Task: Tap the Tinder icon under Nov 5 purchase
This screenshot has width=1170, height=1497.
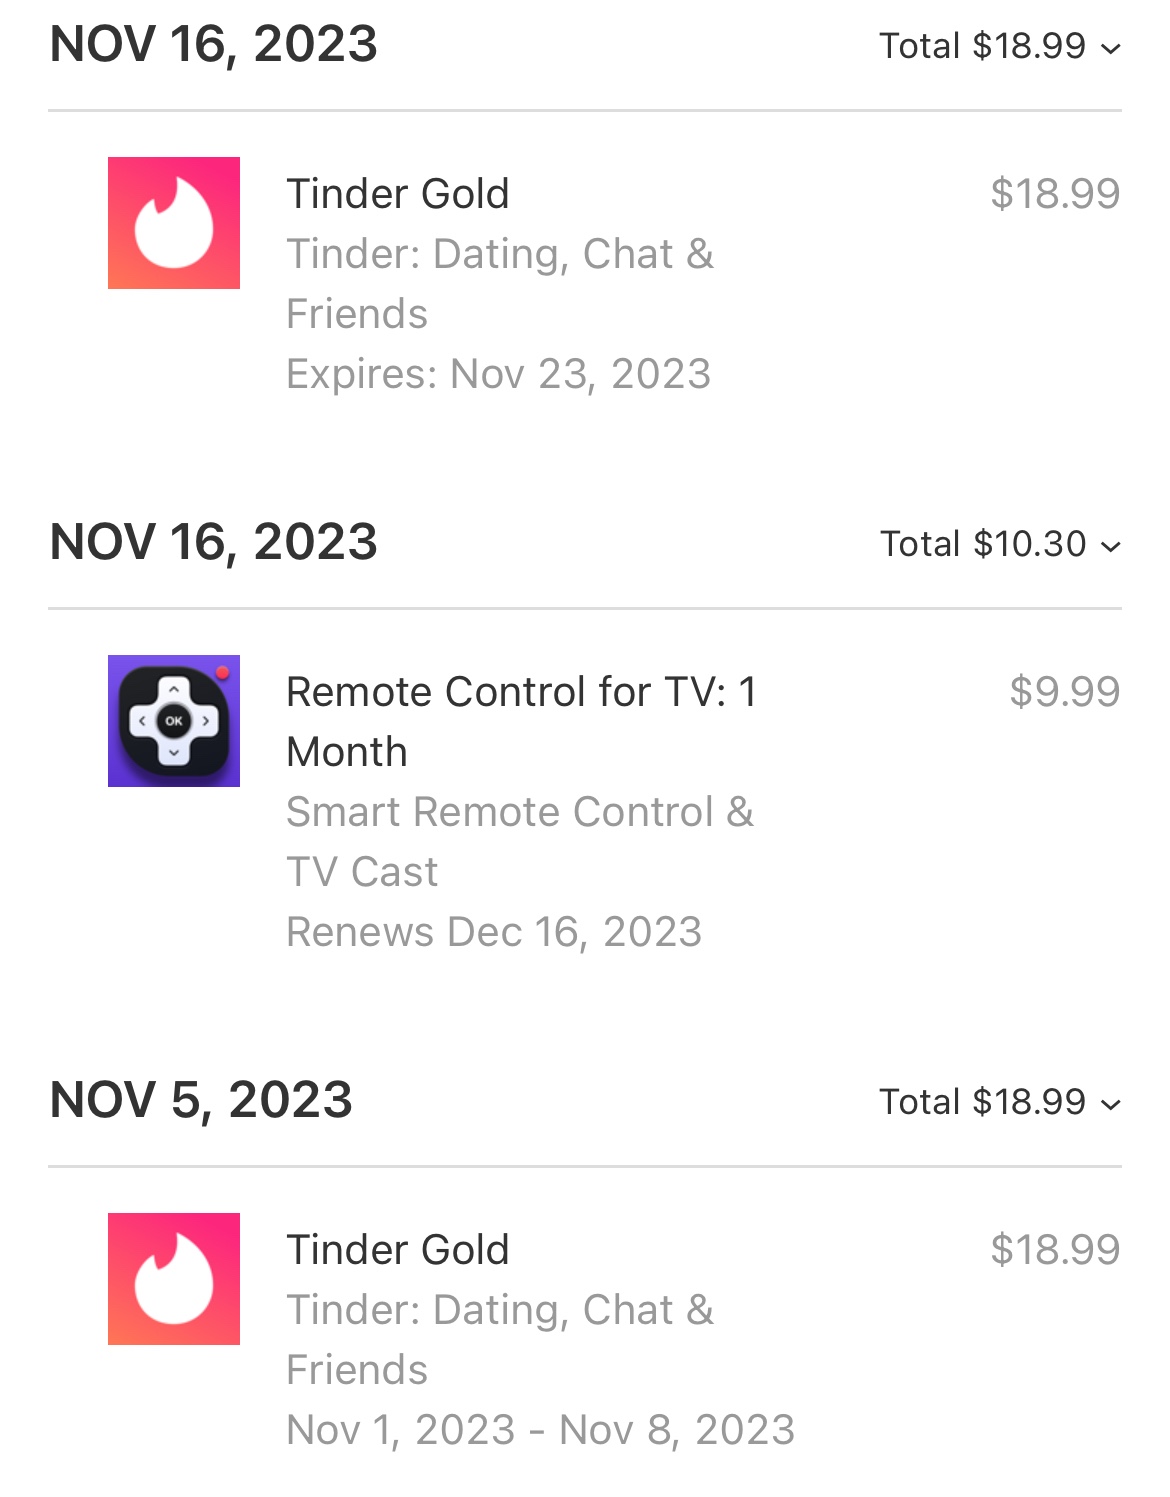Action: pos(174,1279)
